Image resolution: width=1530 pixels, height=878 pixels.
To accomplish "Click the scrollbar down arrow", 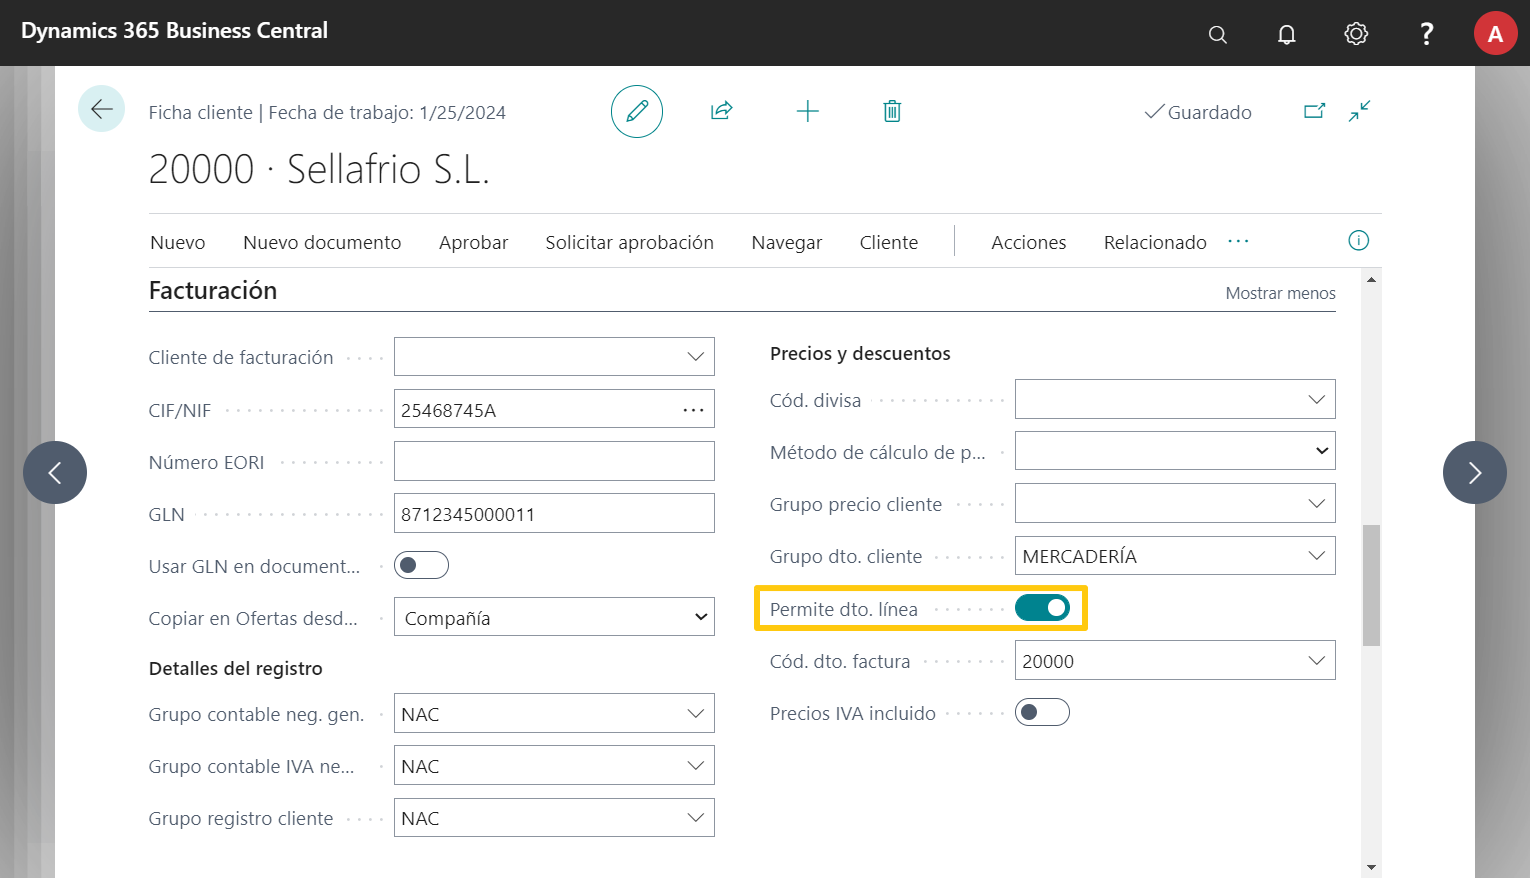I will 1371,867.
